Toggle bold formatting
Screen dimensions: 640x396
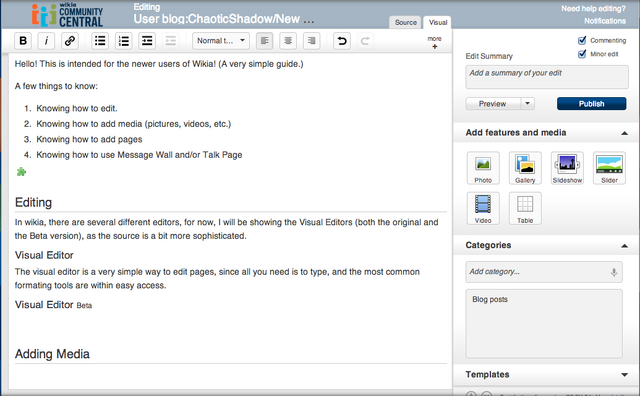pyautogui.click(x=23, y=41)
